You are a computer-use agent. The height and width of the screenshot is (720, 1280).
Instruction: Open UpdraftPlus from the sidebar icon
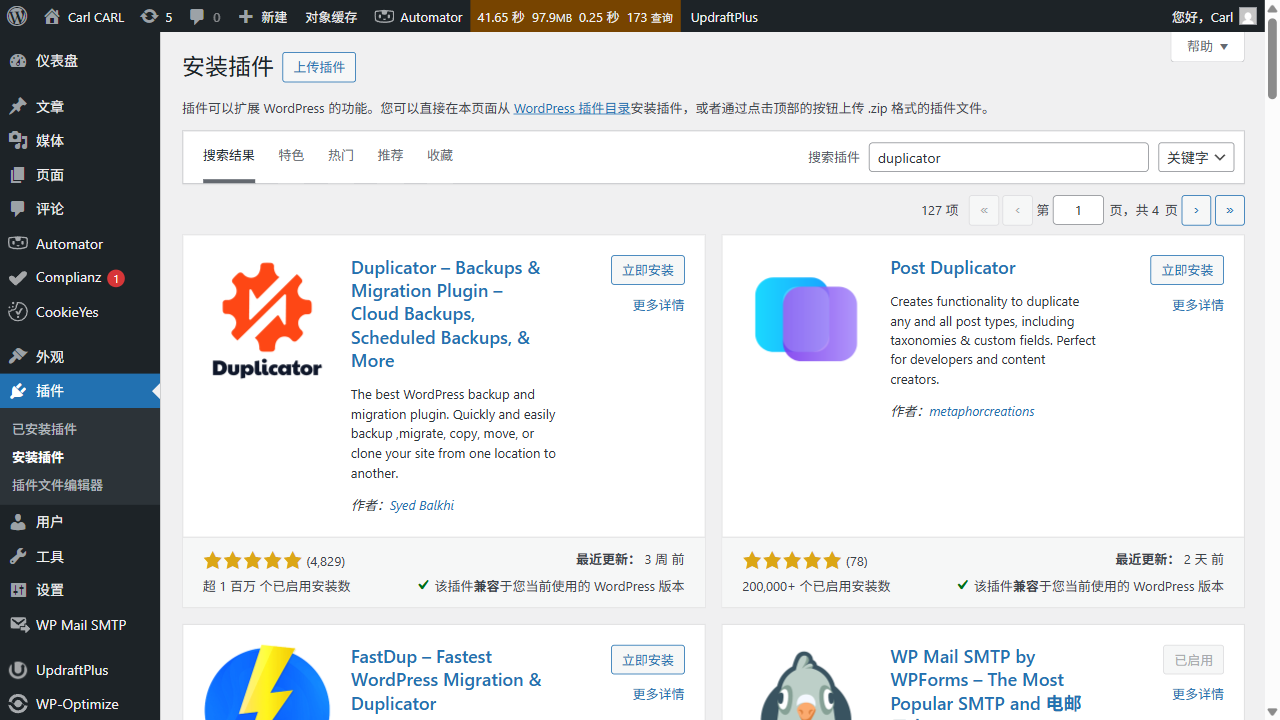19,669
